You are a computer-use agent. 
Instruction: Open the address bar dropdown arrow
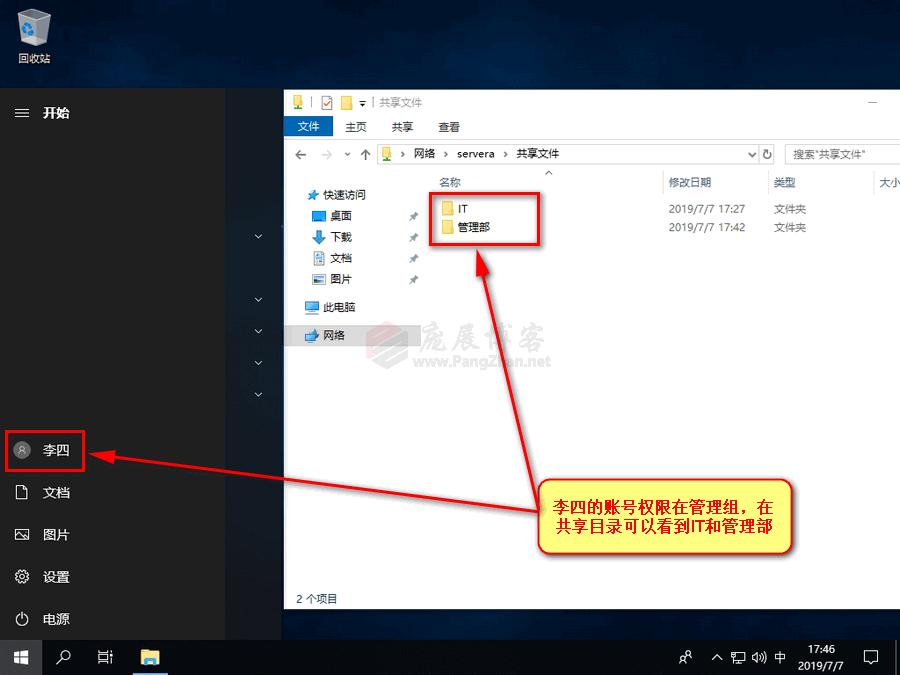point(753,154)
